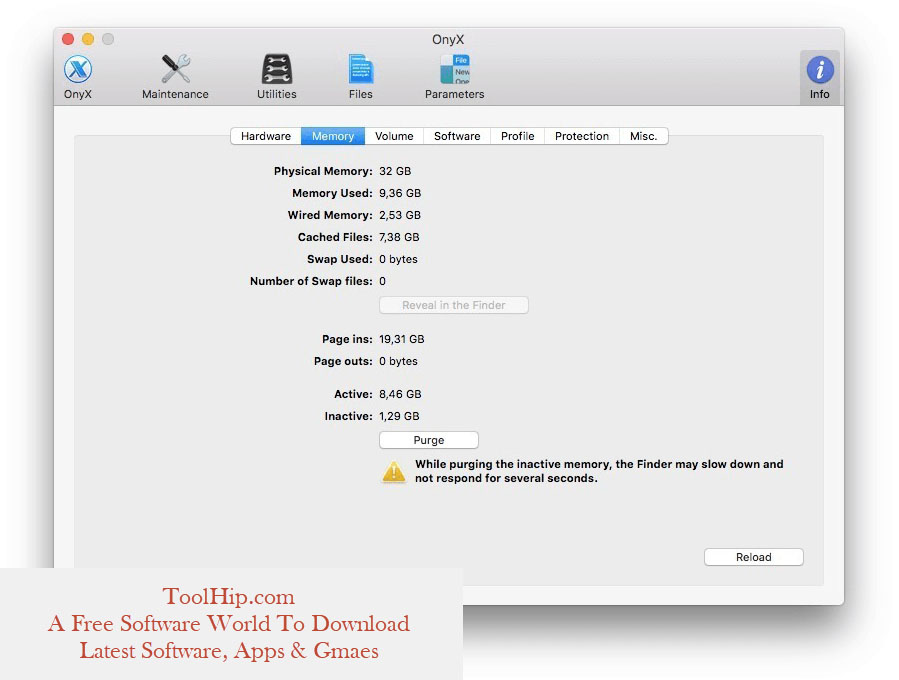Click the Number of Swap files label
The image size is (899, 680).
311,281
